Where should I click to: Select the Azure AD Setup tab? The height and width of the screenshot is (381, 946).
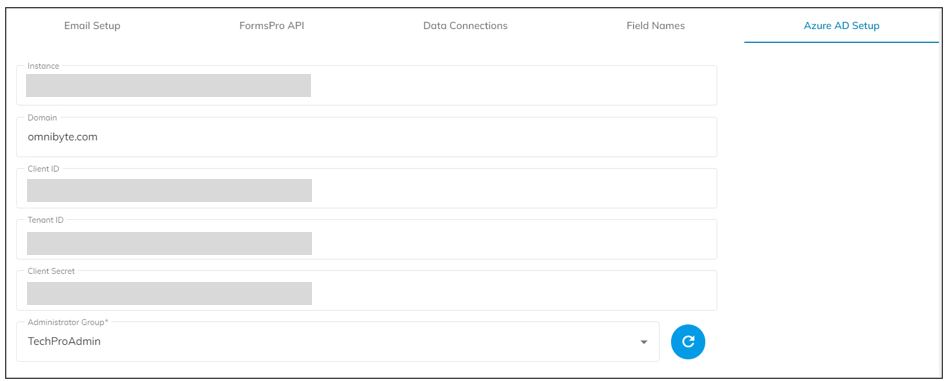coord(842,26)
